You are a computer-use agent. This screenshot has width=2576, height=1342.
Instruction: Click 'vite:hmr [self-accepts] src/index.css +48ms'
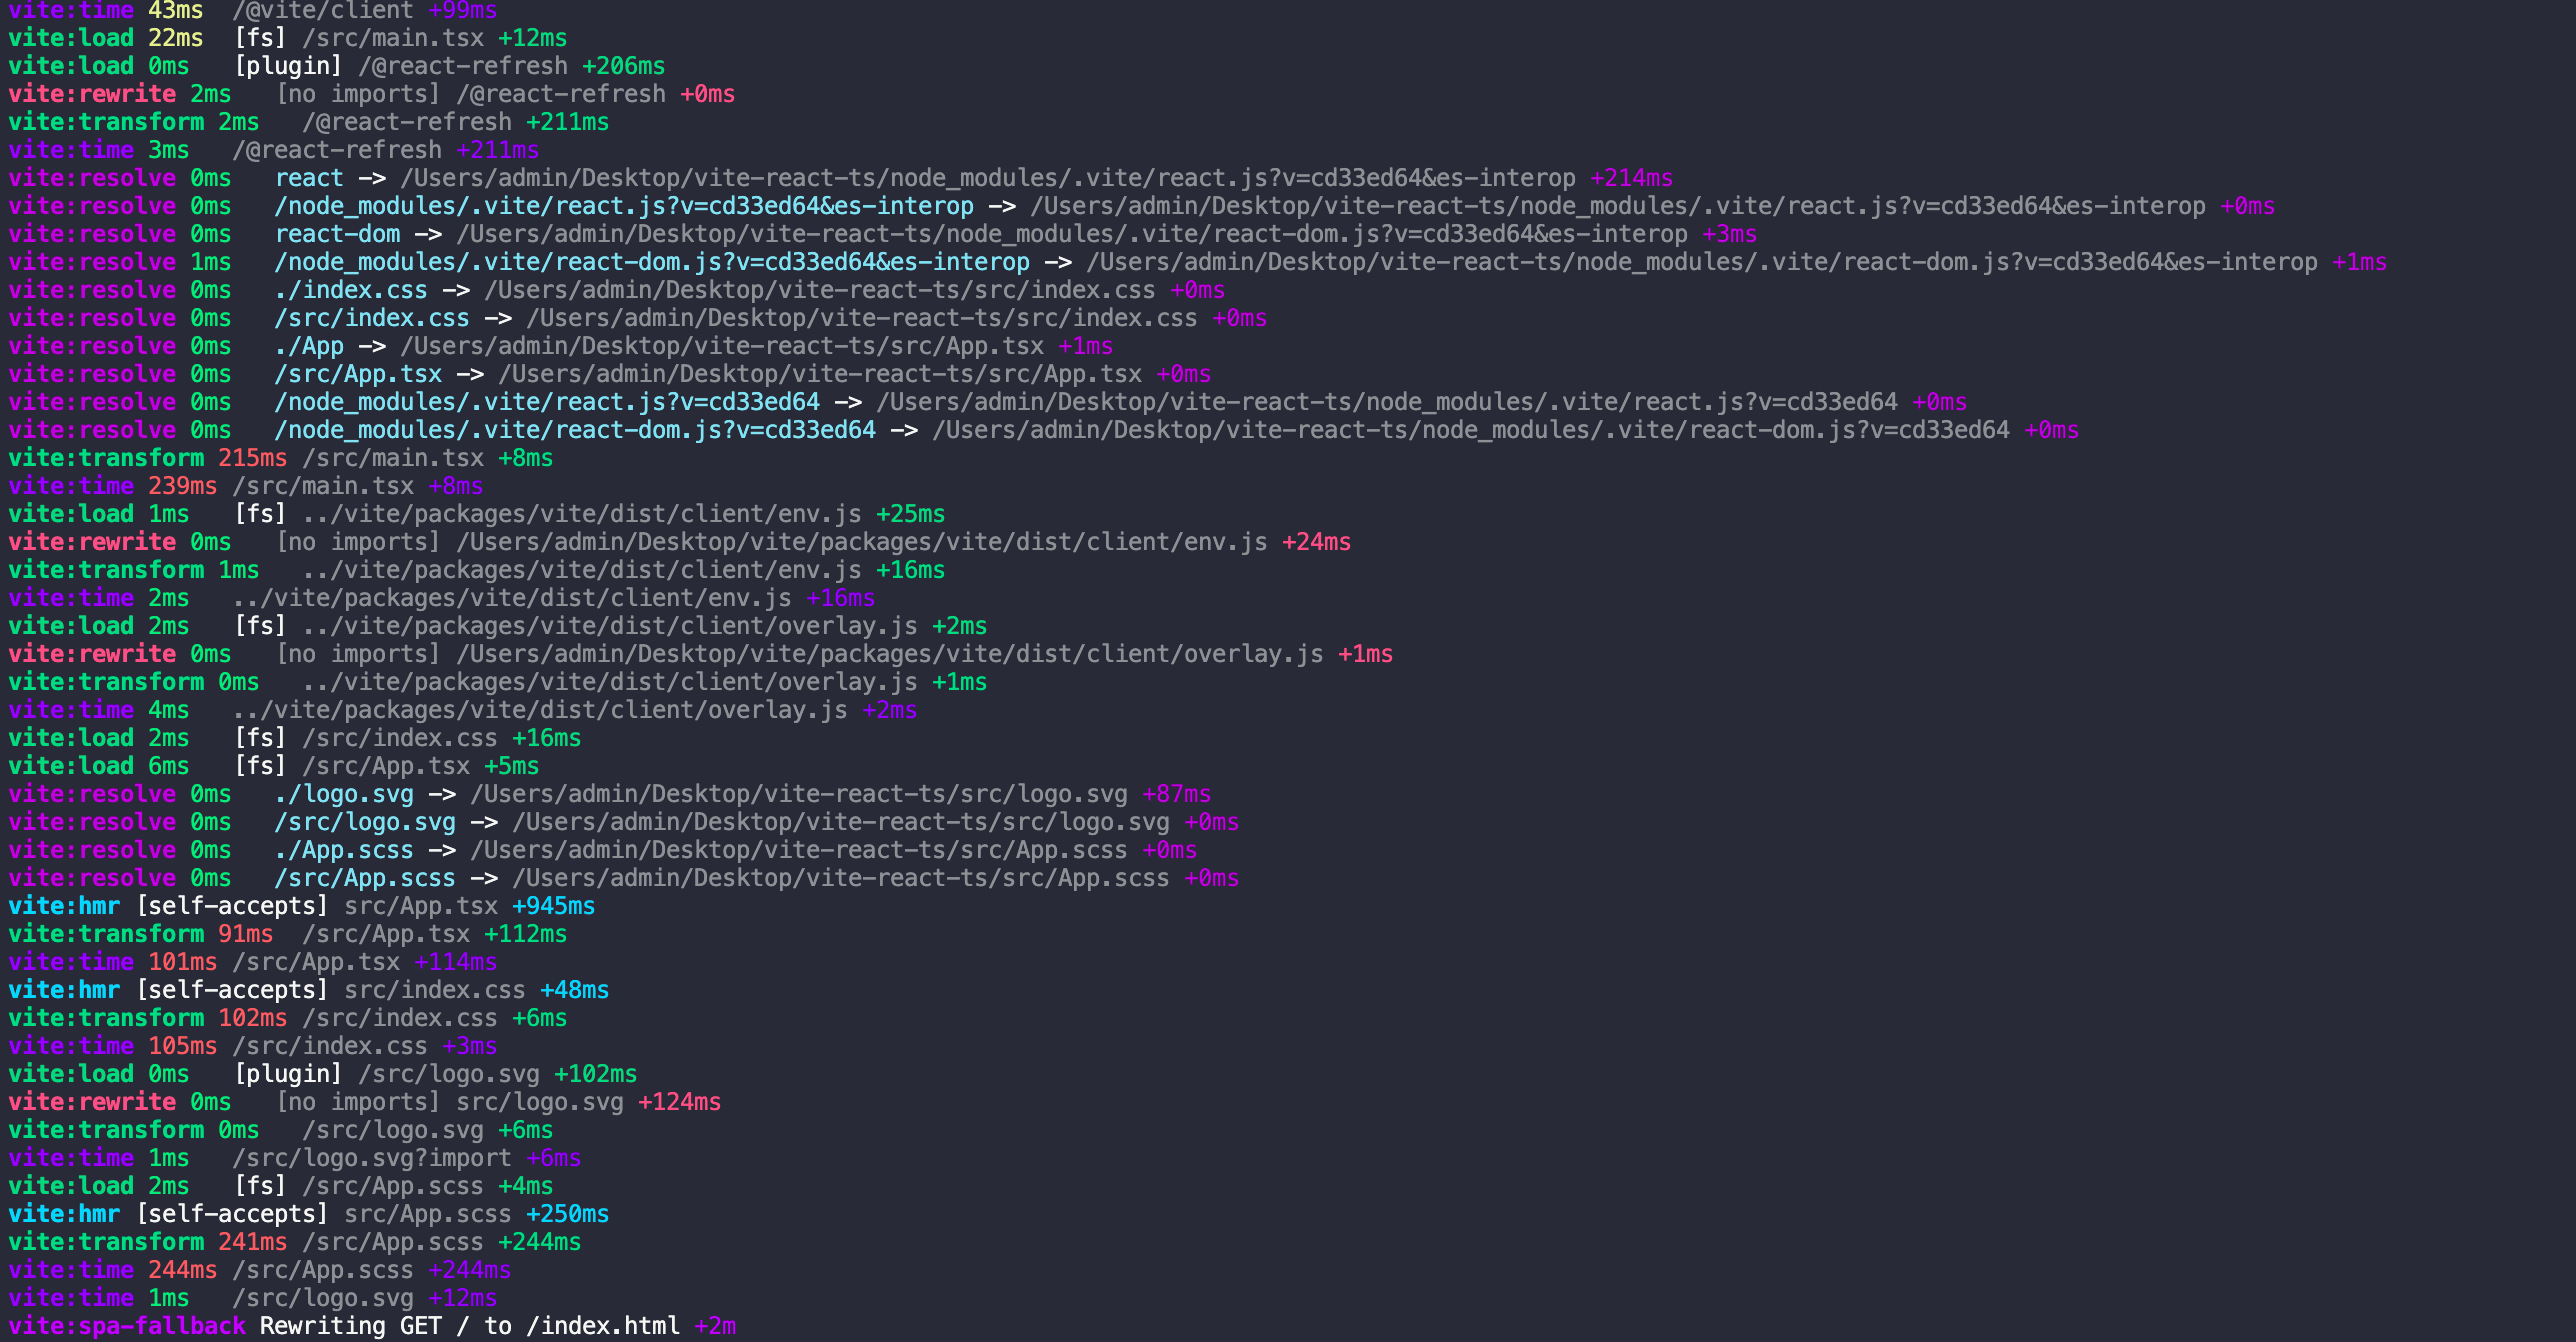pos(308,990)
